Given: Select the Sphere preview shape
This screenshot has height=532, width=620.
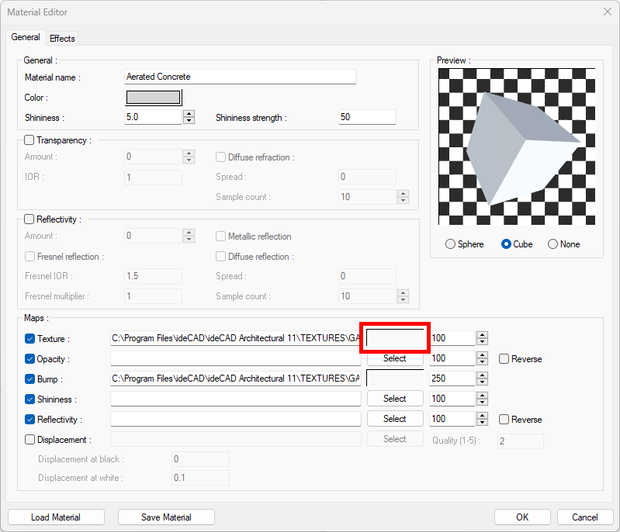Looking at the screenshot, I should 451,244.
